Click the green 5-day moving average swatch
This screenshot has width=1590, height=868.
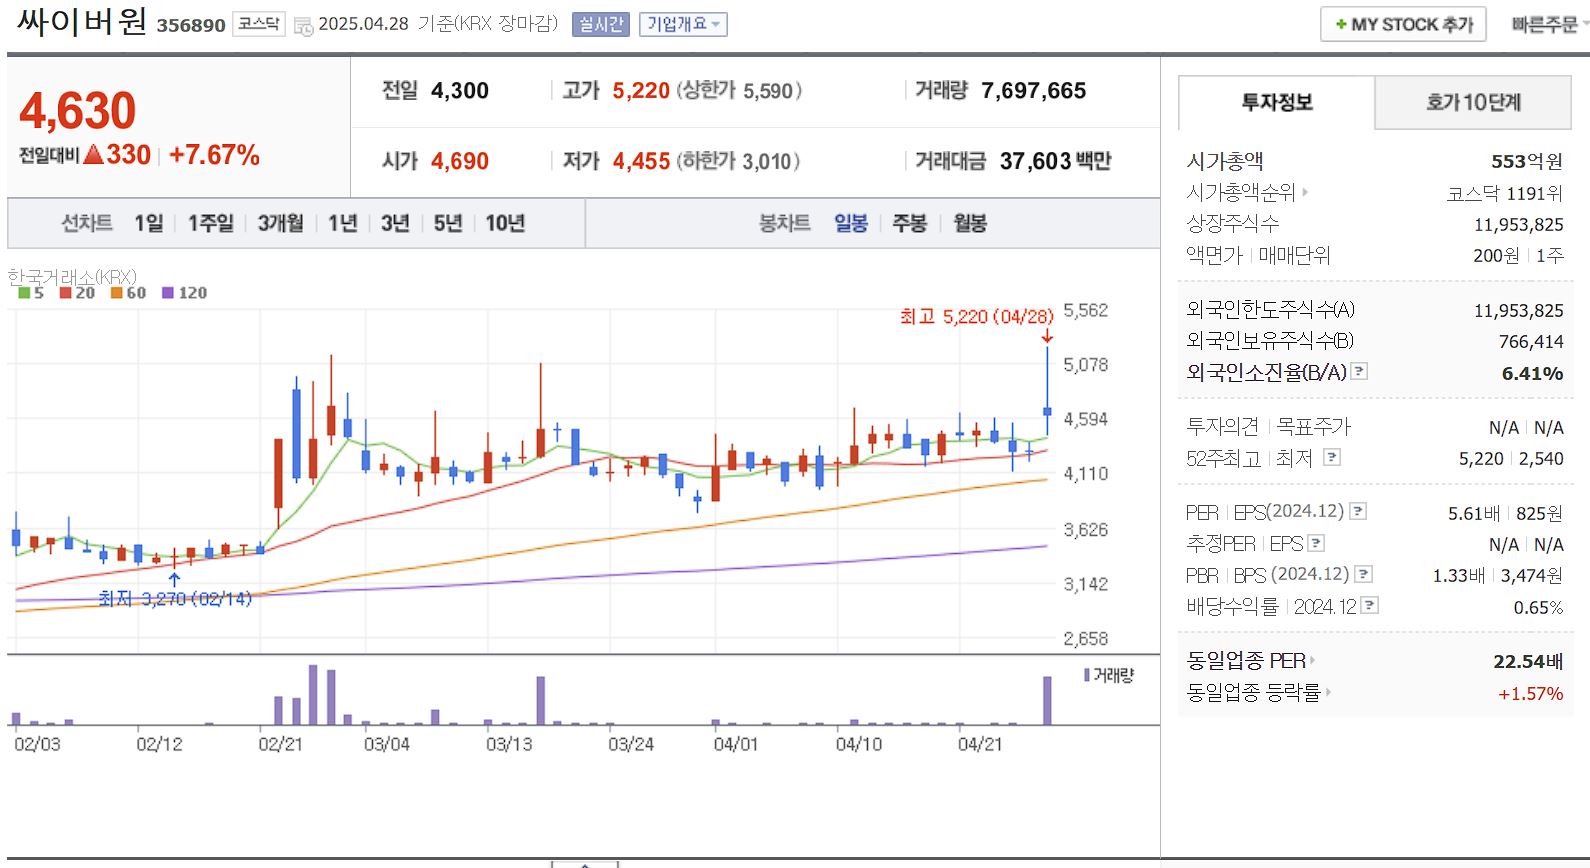pyautogui.click(x=24, y=293)
